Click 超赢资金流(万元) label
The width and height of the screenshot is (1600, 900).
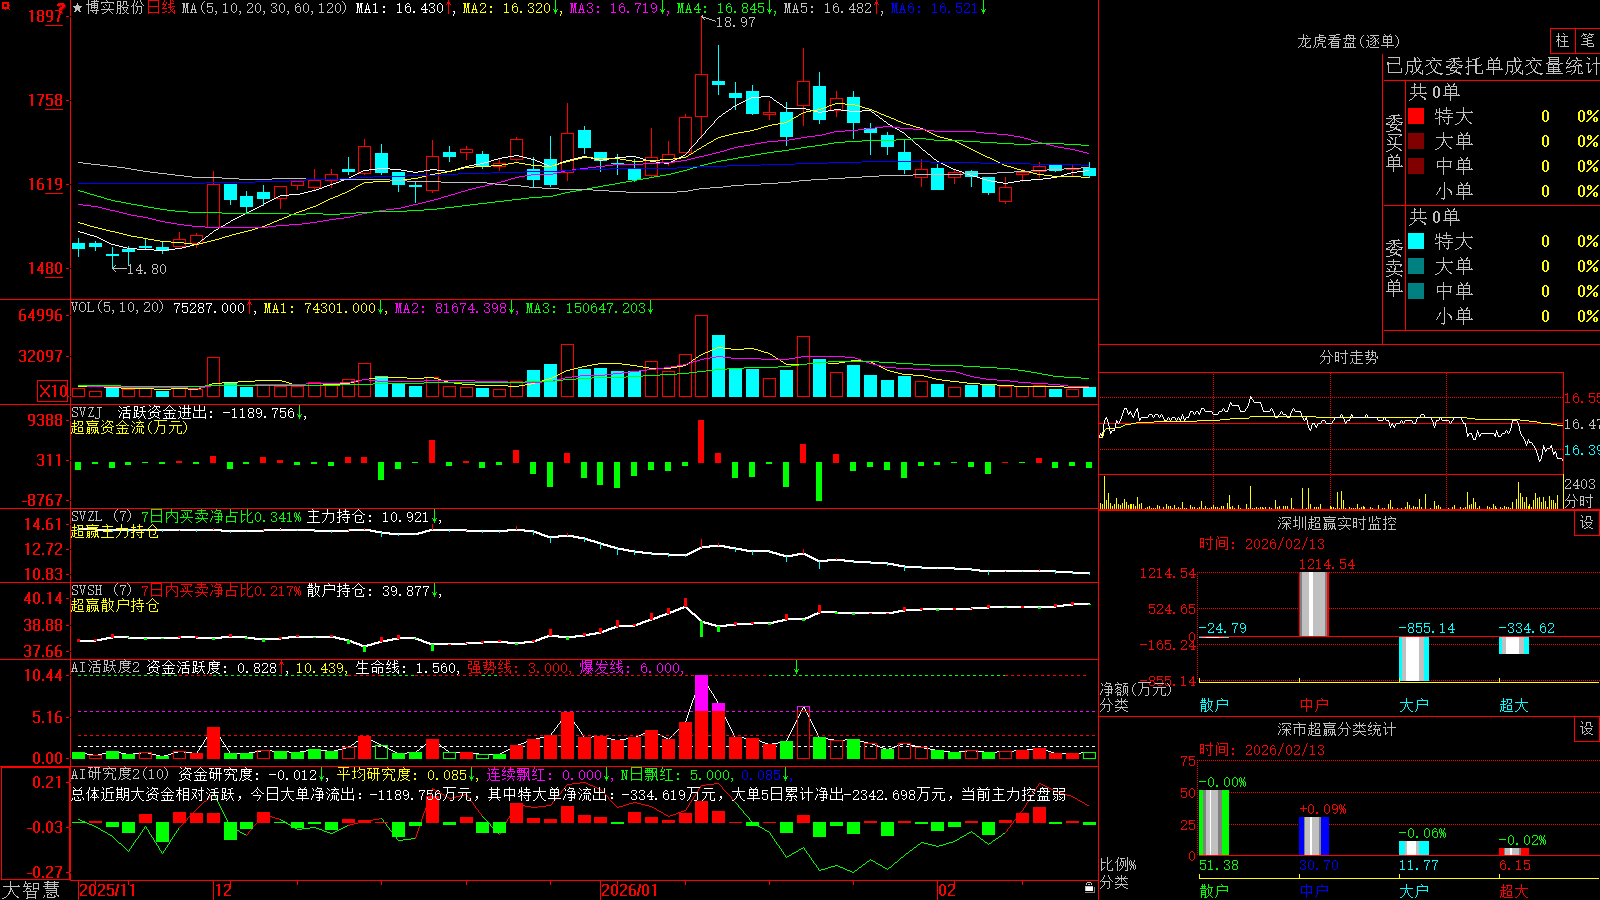point(129,427)
